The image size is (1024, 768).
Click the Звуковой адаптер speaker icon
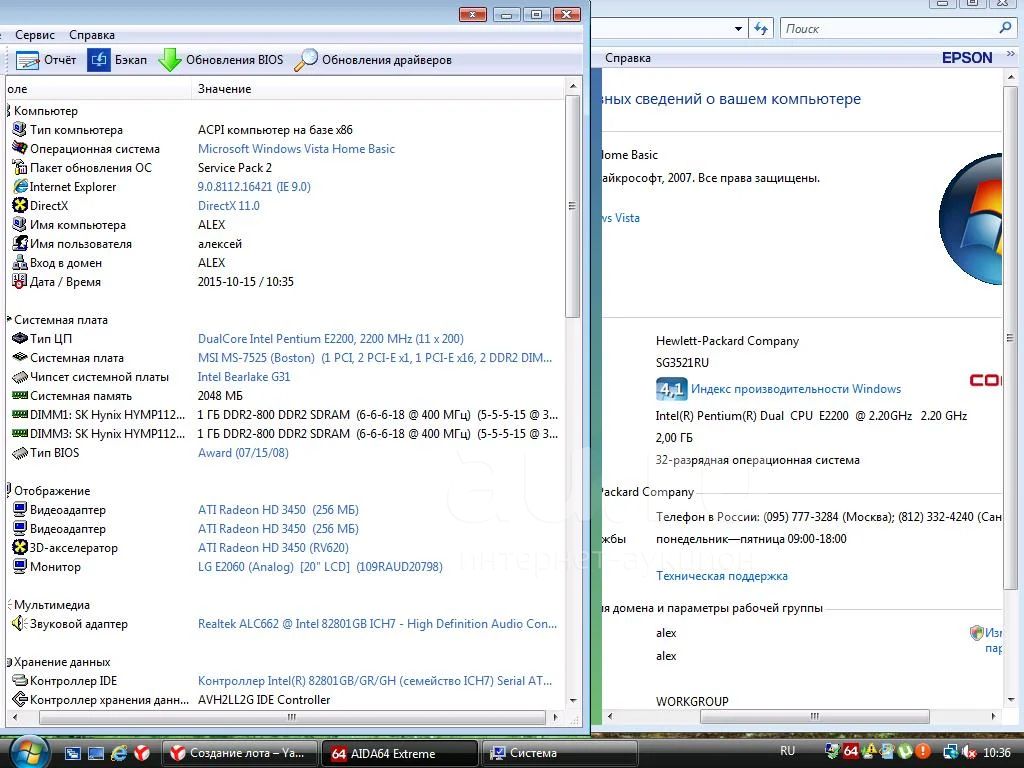coord(20,623)
